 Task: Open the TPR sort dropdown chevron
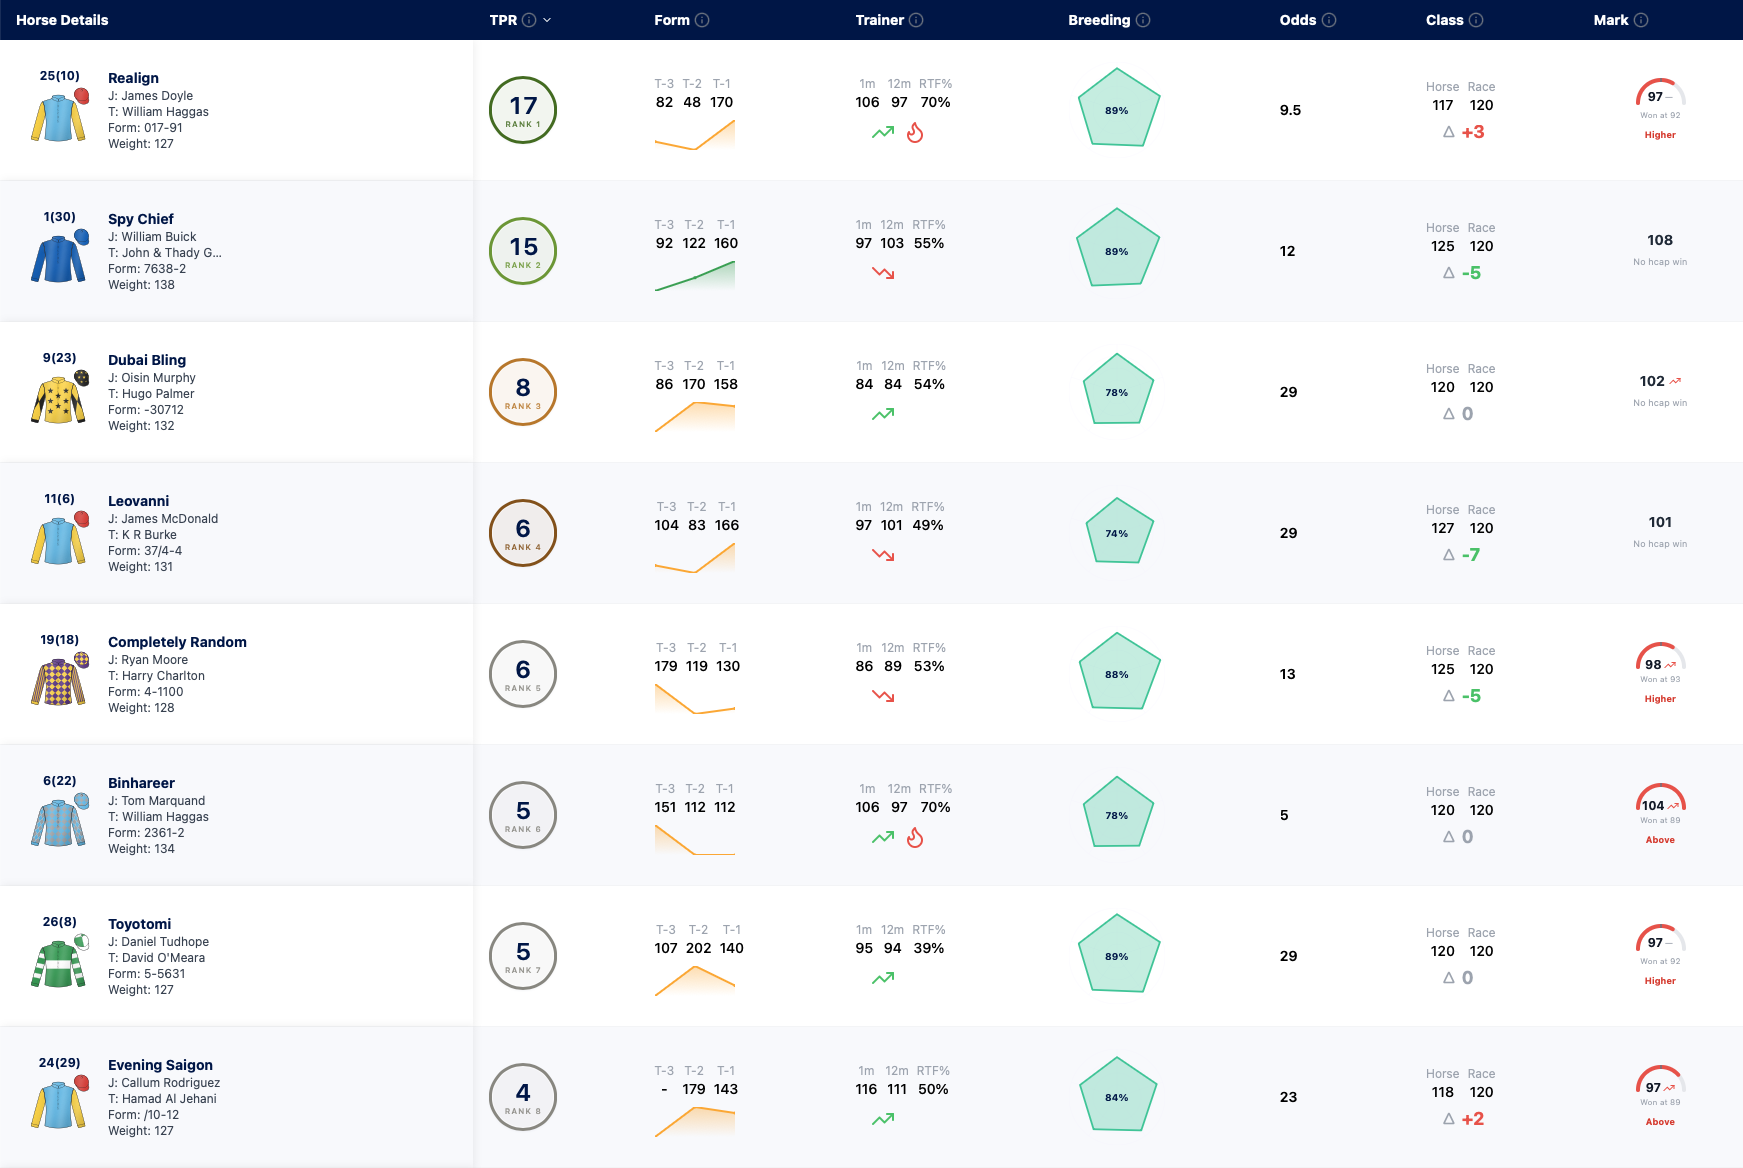coord(547,20)
